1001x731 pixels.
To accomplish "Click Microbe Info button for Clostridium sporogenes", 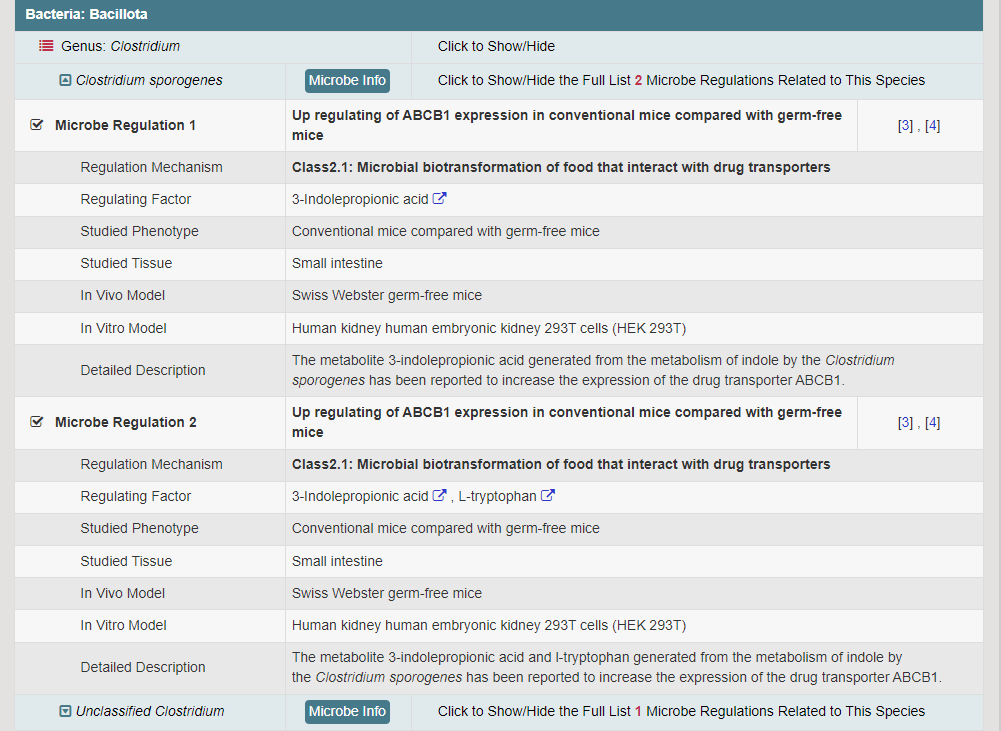I will click(347, 80).
